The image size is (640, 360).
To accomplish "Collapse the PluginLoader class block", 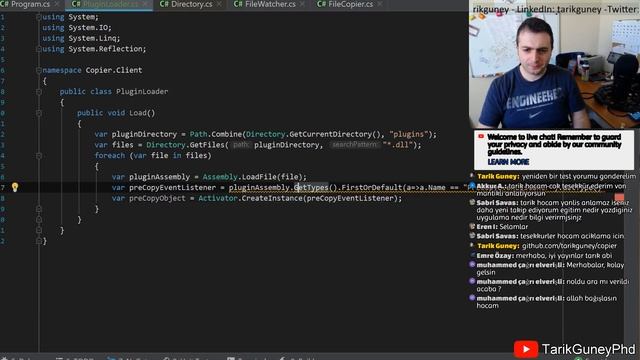I will point(39,91).
